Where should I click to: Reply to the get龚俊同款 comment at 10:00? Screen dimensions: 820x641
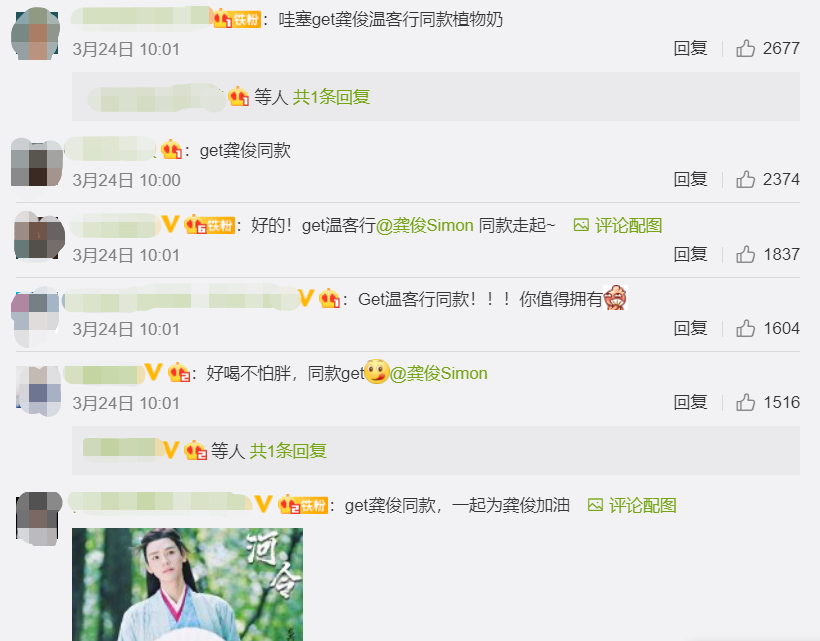point(690,179)
